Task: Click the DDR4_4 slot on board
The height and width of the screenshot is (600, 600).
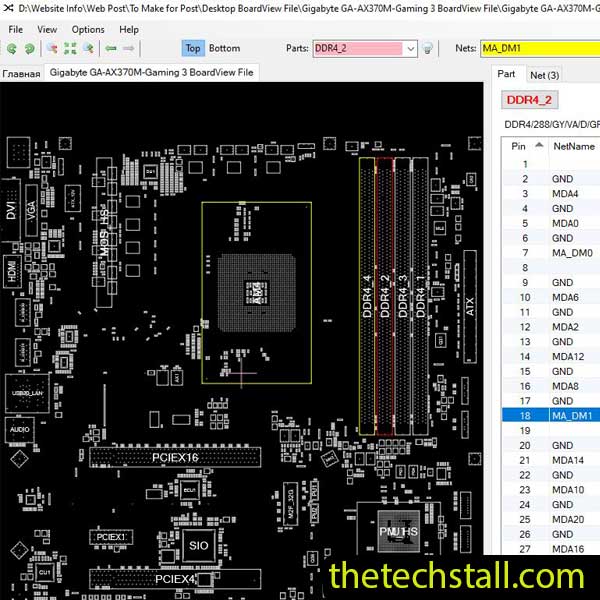Action: point(367,296)
